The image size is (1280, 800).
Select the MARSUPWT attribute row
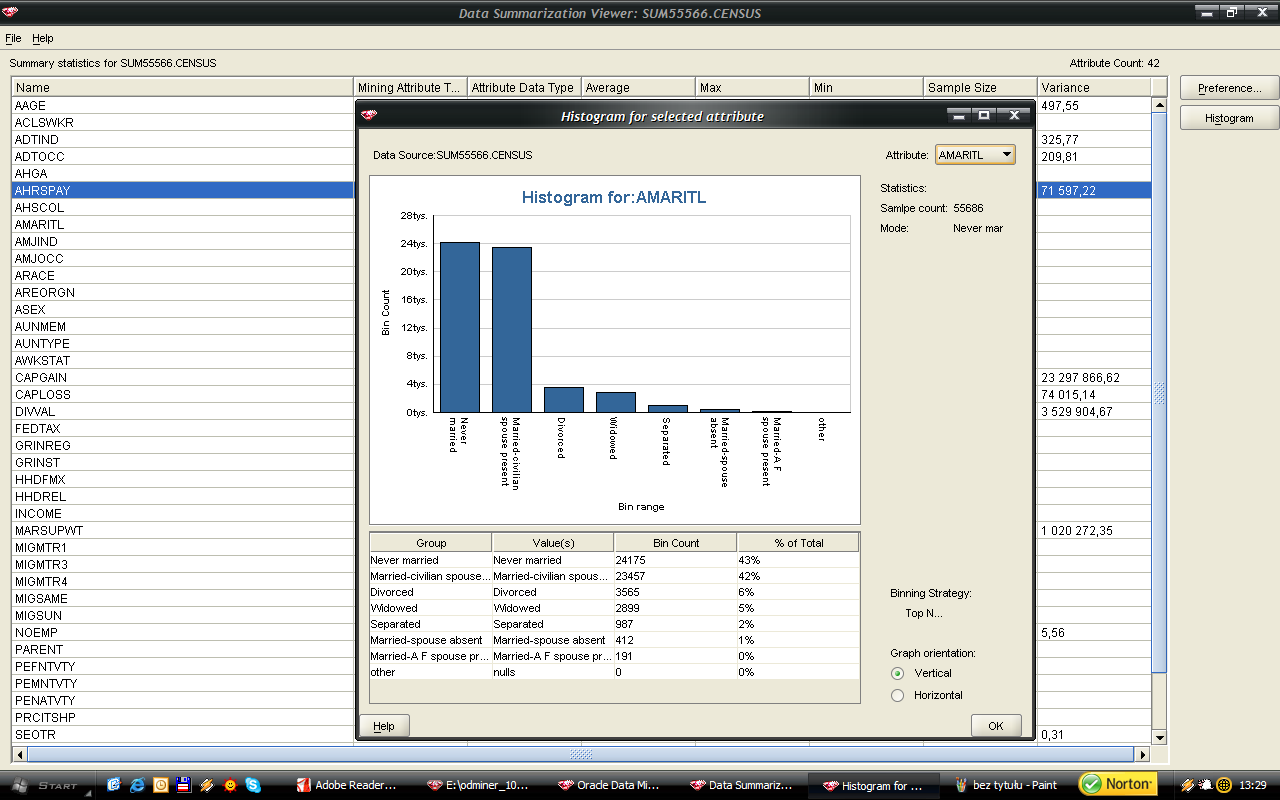coord(183,530)
